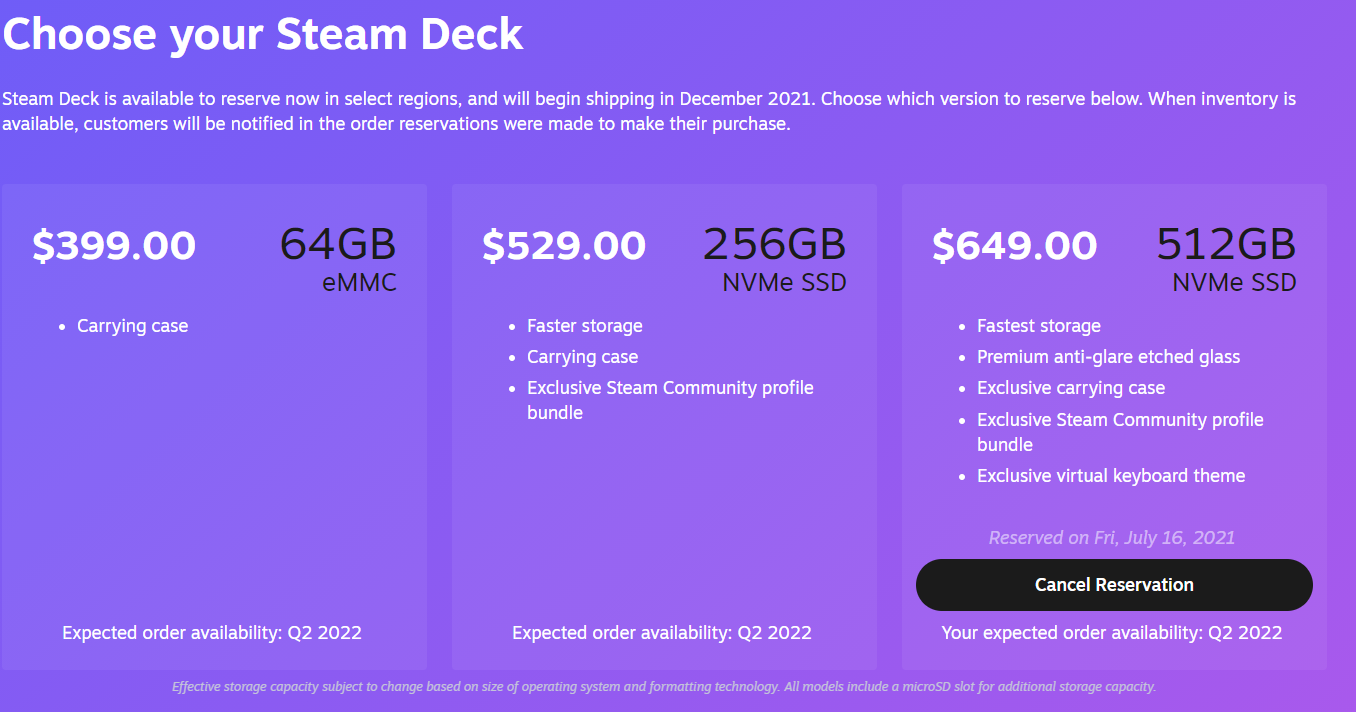Click the Cancel Reservation button
The image size is (1356, 712).
pos(1114,585)
